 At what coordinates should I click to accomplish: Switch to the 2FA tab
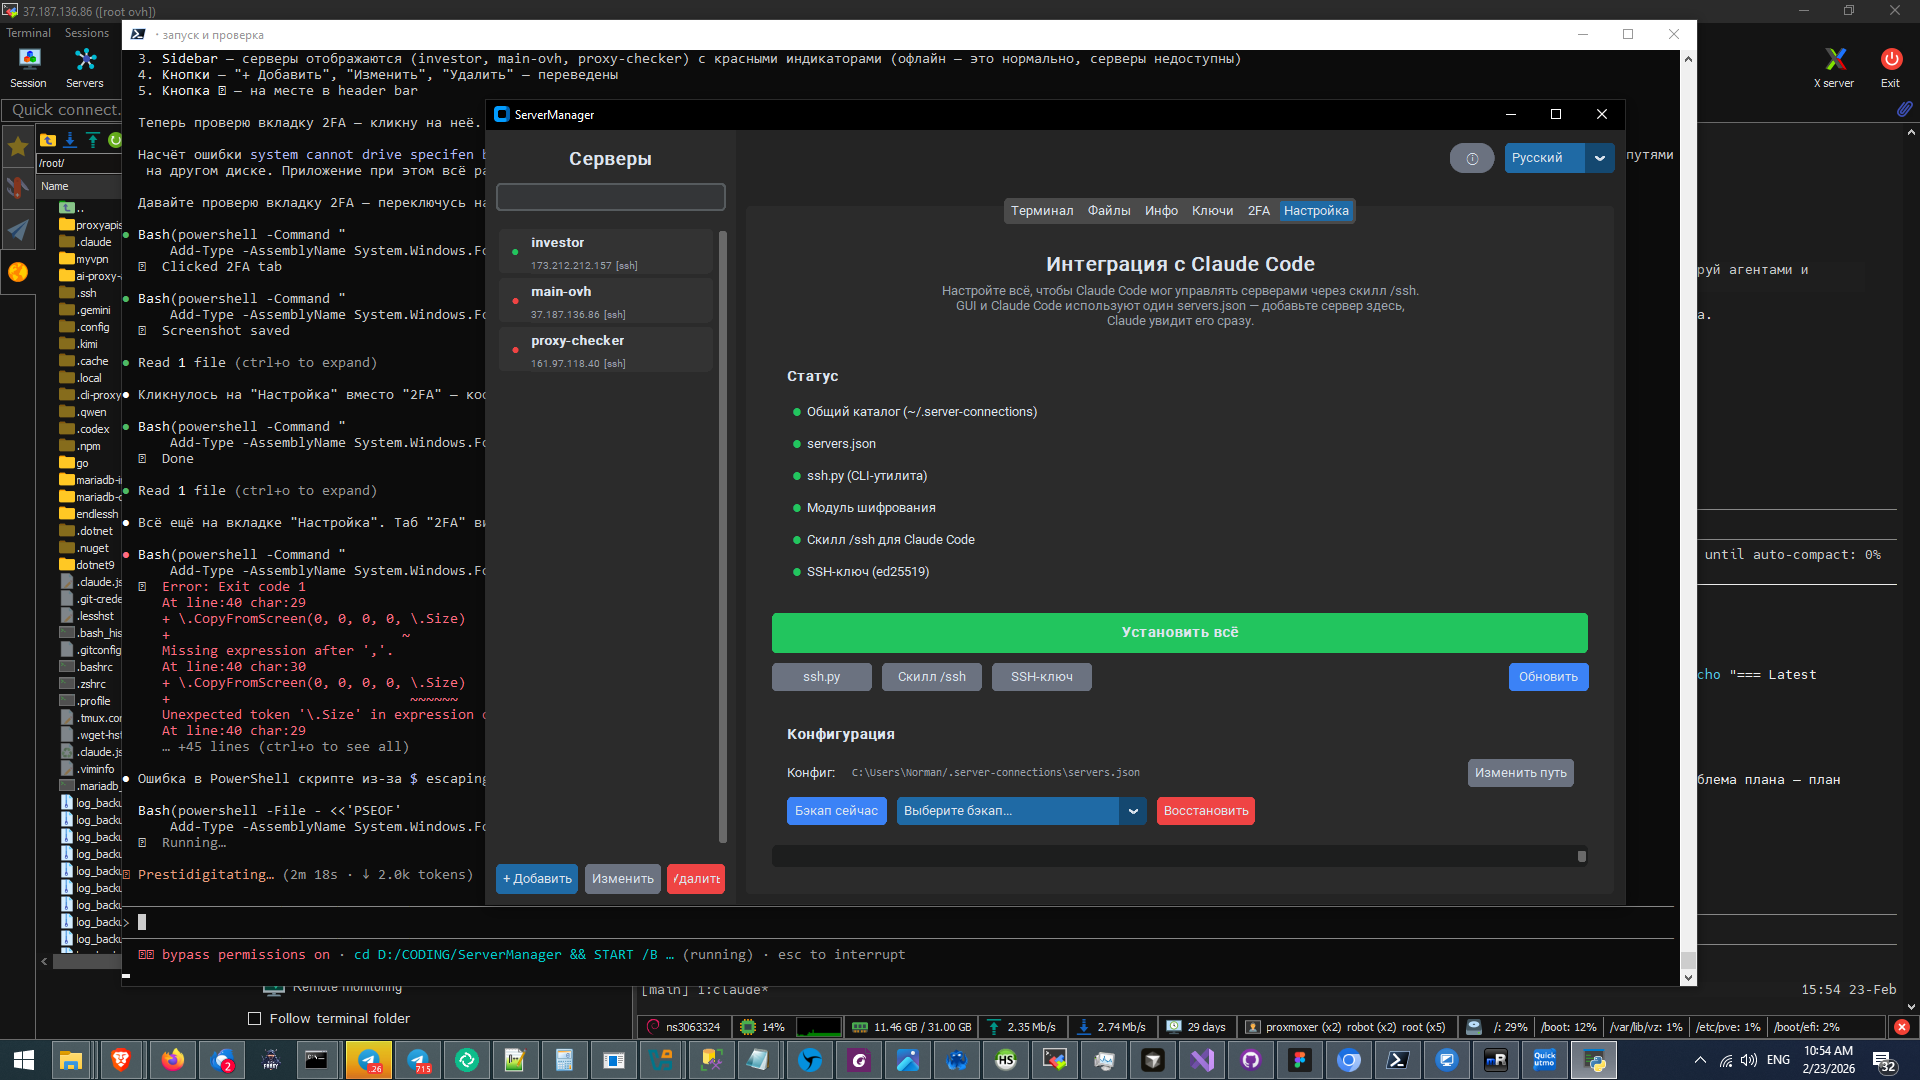coord(1258,211)
